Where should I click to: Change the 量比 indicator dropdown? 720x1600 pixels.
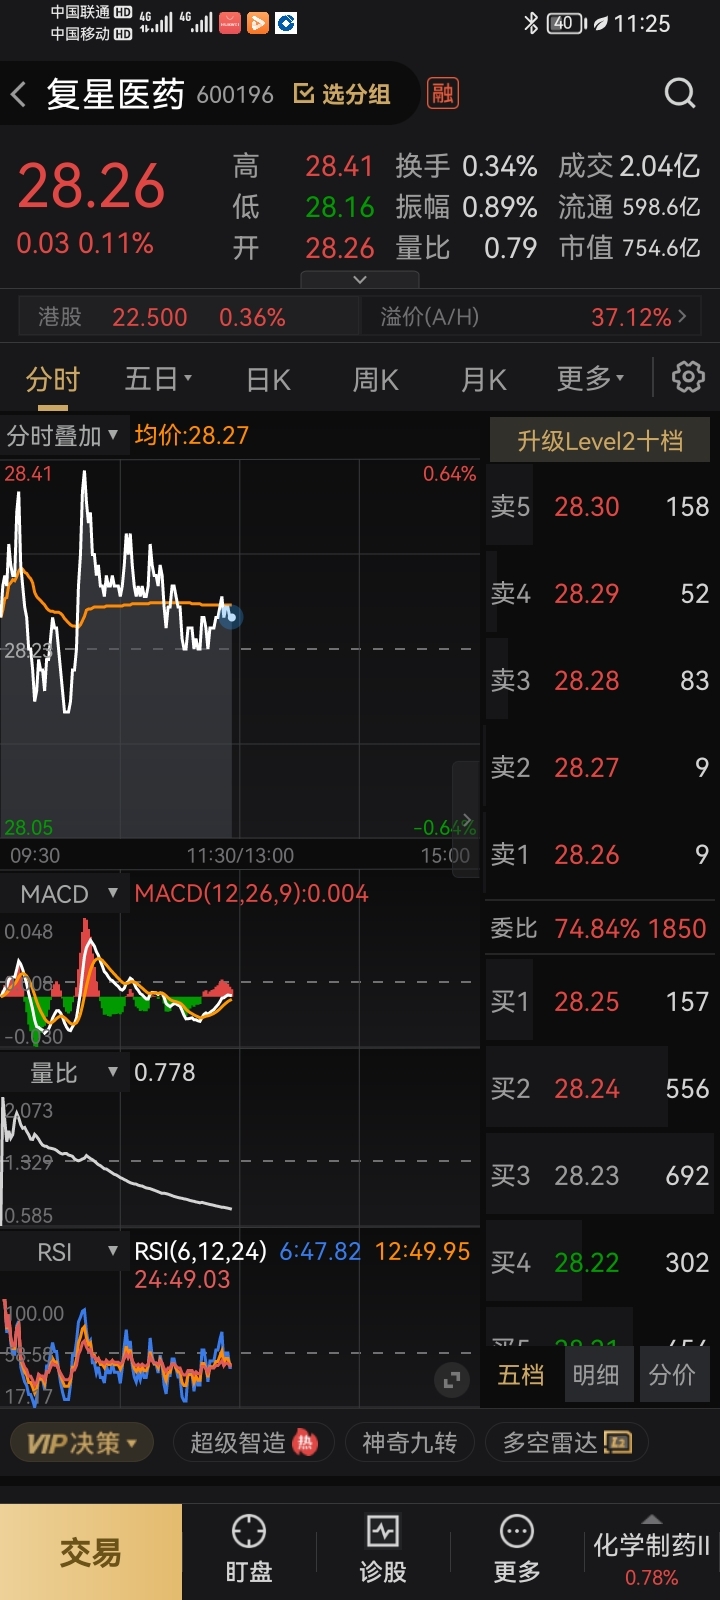coord(63,1073)
